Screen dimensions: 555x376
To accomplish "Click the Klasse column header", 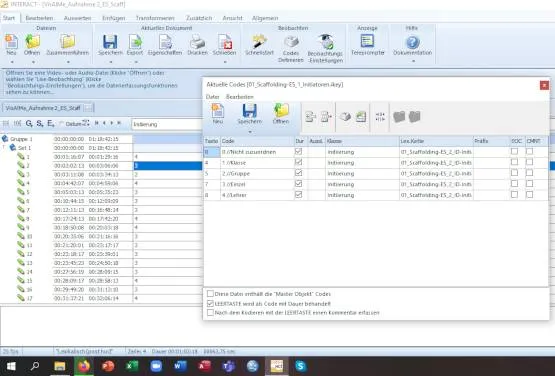I will click(362, 141).
